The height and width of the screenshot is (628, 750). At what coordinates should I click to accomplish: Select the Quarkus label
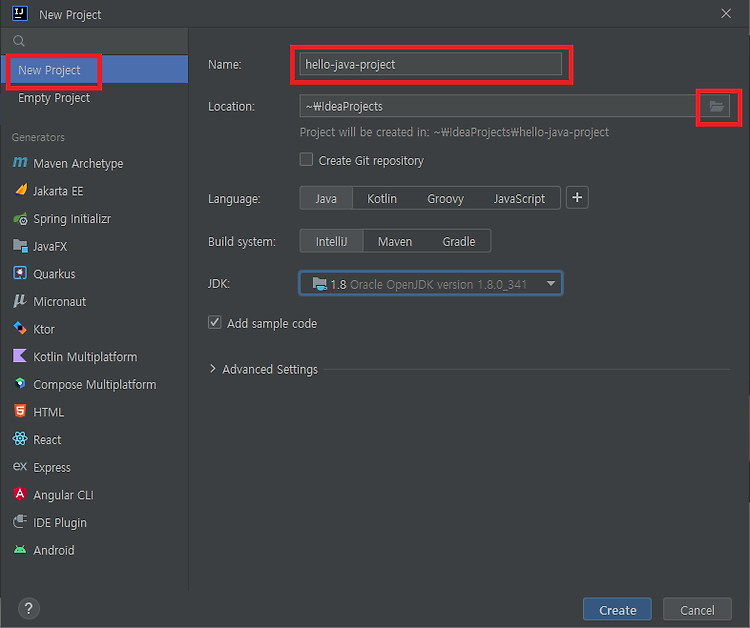pyautogui.click(x=54, y=274)
